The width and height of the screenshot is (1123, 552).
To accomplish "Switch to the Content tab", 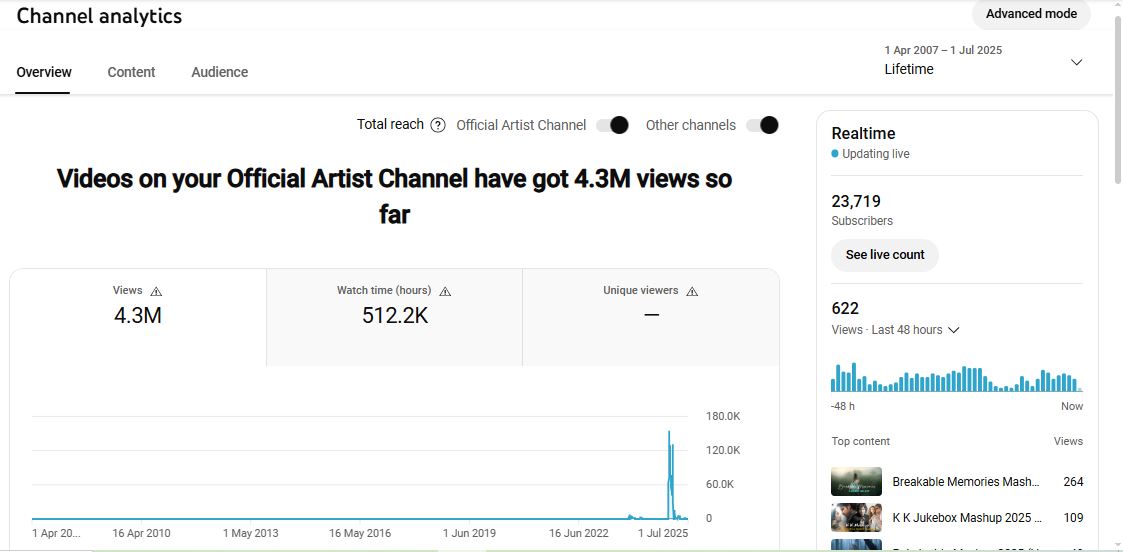I will 131,72.
